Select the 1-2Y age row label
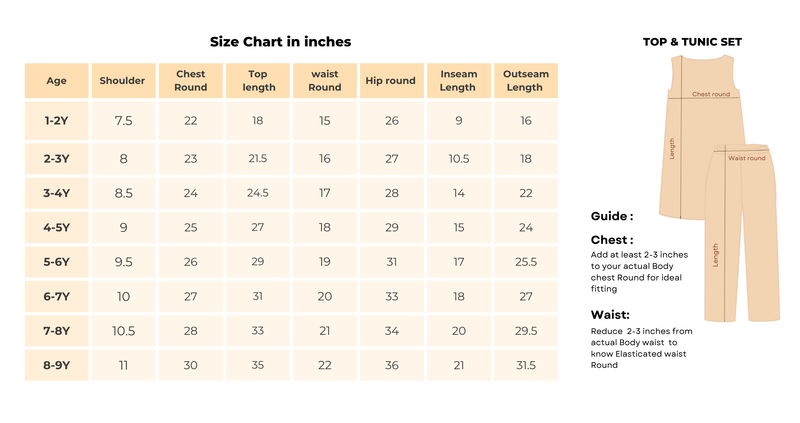This screenshot has width=800, height=423. (x=56, y=121)
